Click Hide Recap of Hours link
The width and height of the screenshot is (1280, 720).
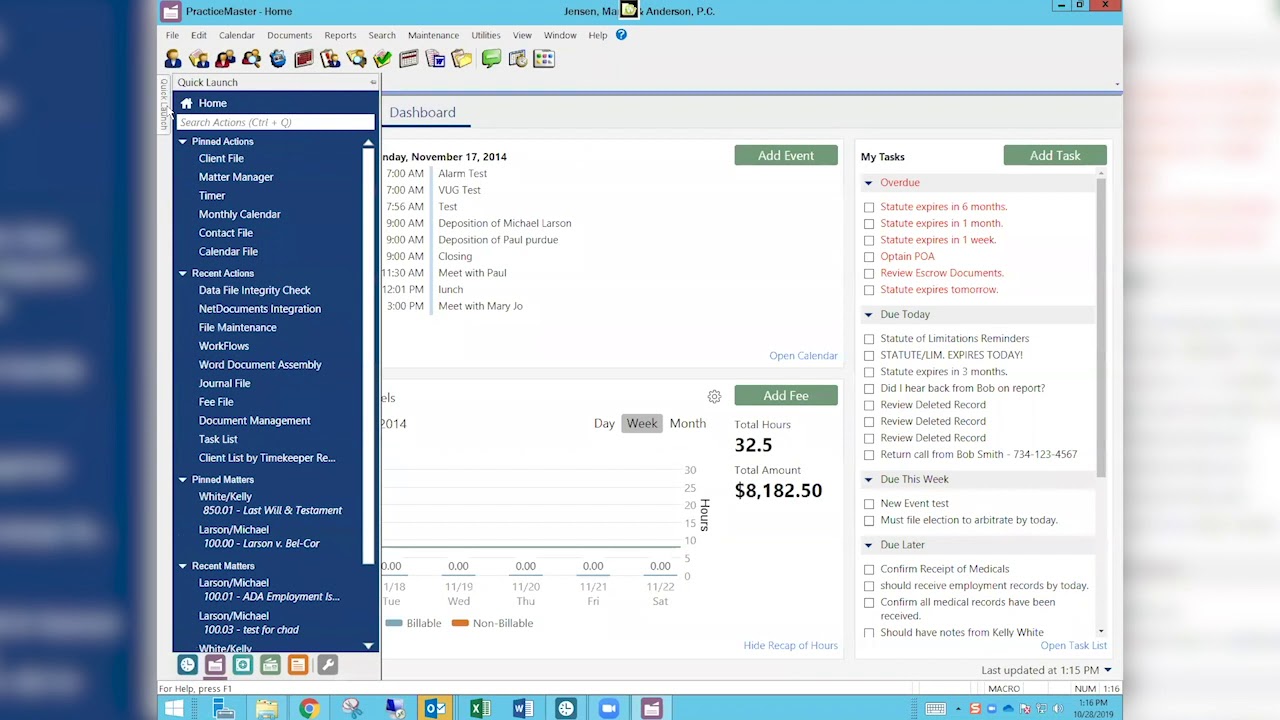coord(790,646)
